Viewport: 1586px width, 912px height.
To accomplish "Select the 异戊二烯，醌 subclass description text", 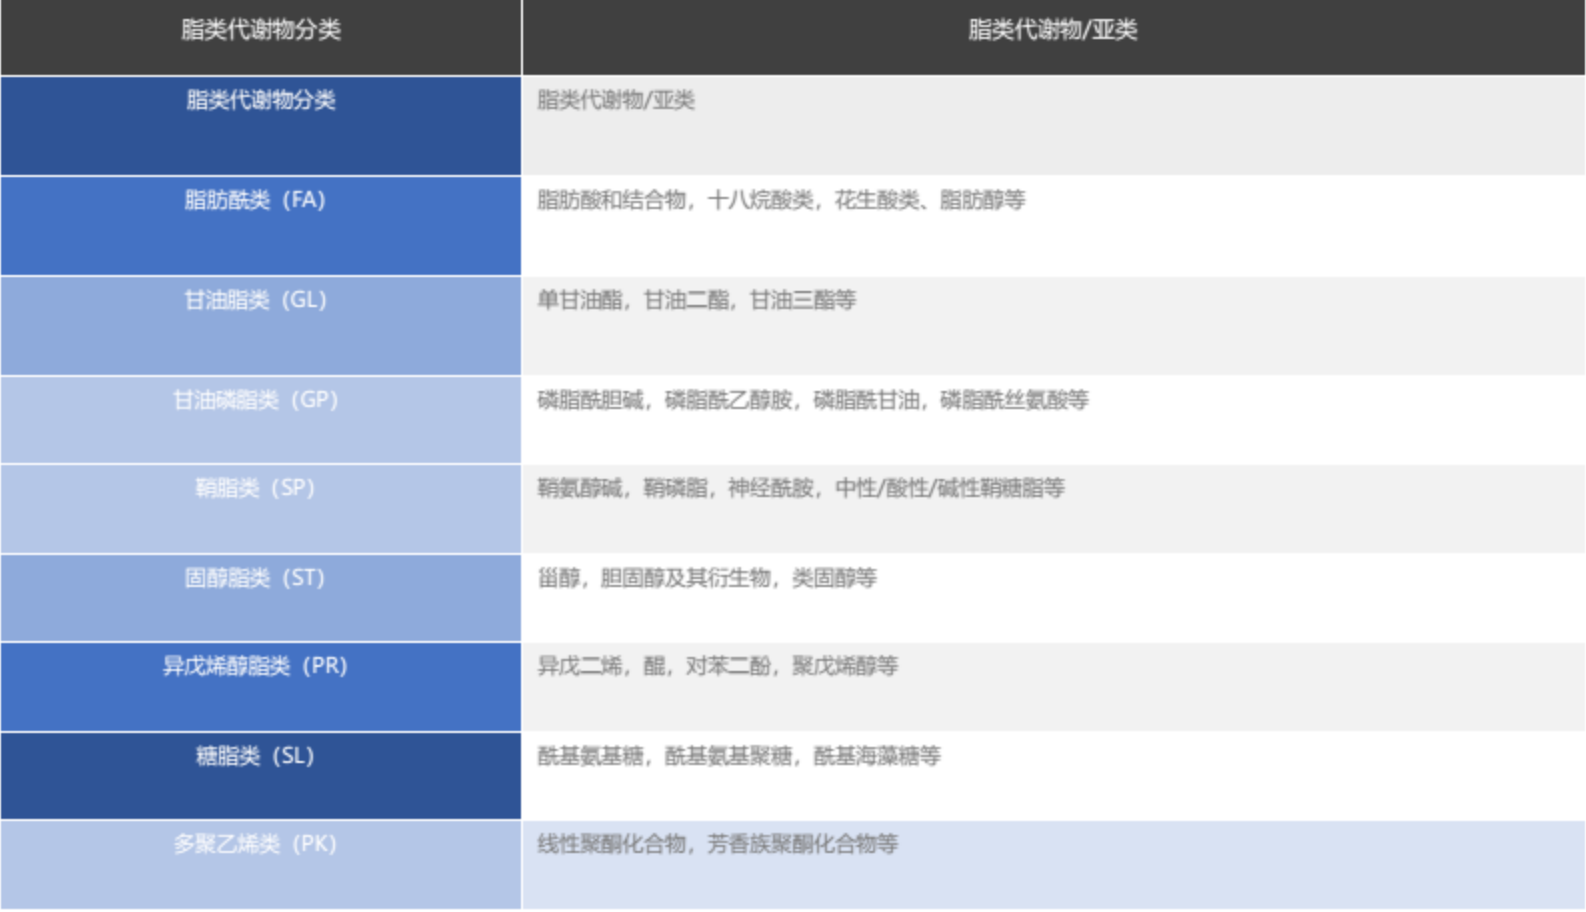I will 717,666.
